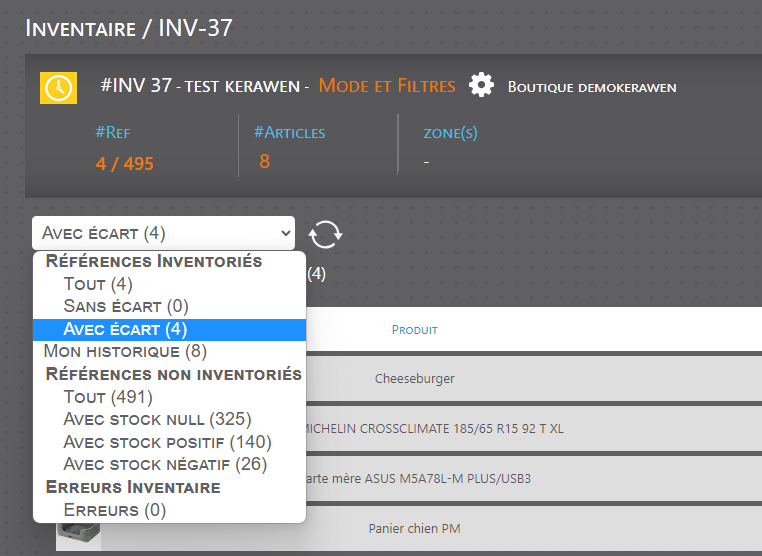The image size is (762, 556).
Task: Open settings with the gear icon
Action: [481, 85]
